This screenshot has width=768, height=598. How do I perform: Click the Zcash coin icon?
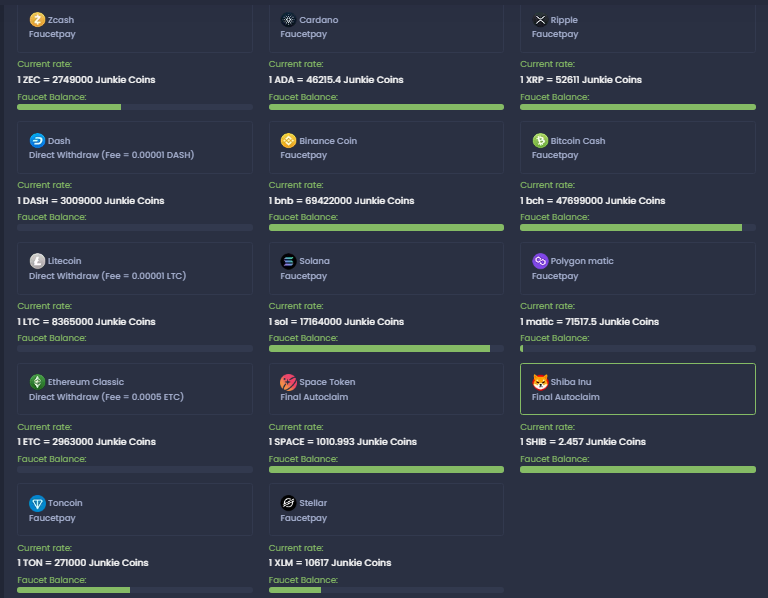coord(37,20)
